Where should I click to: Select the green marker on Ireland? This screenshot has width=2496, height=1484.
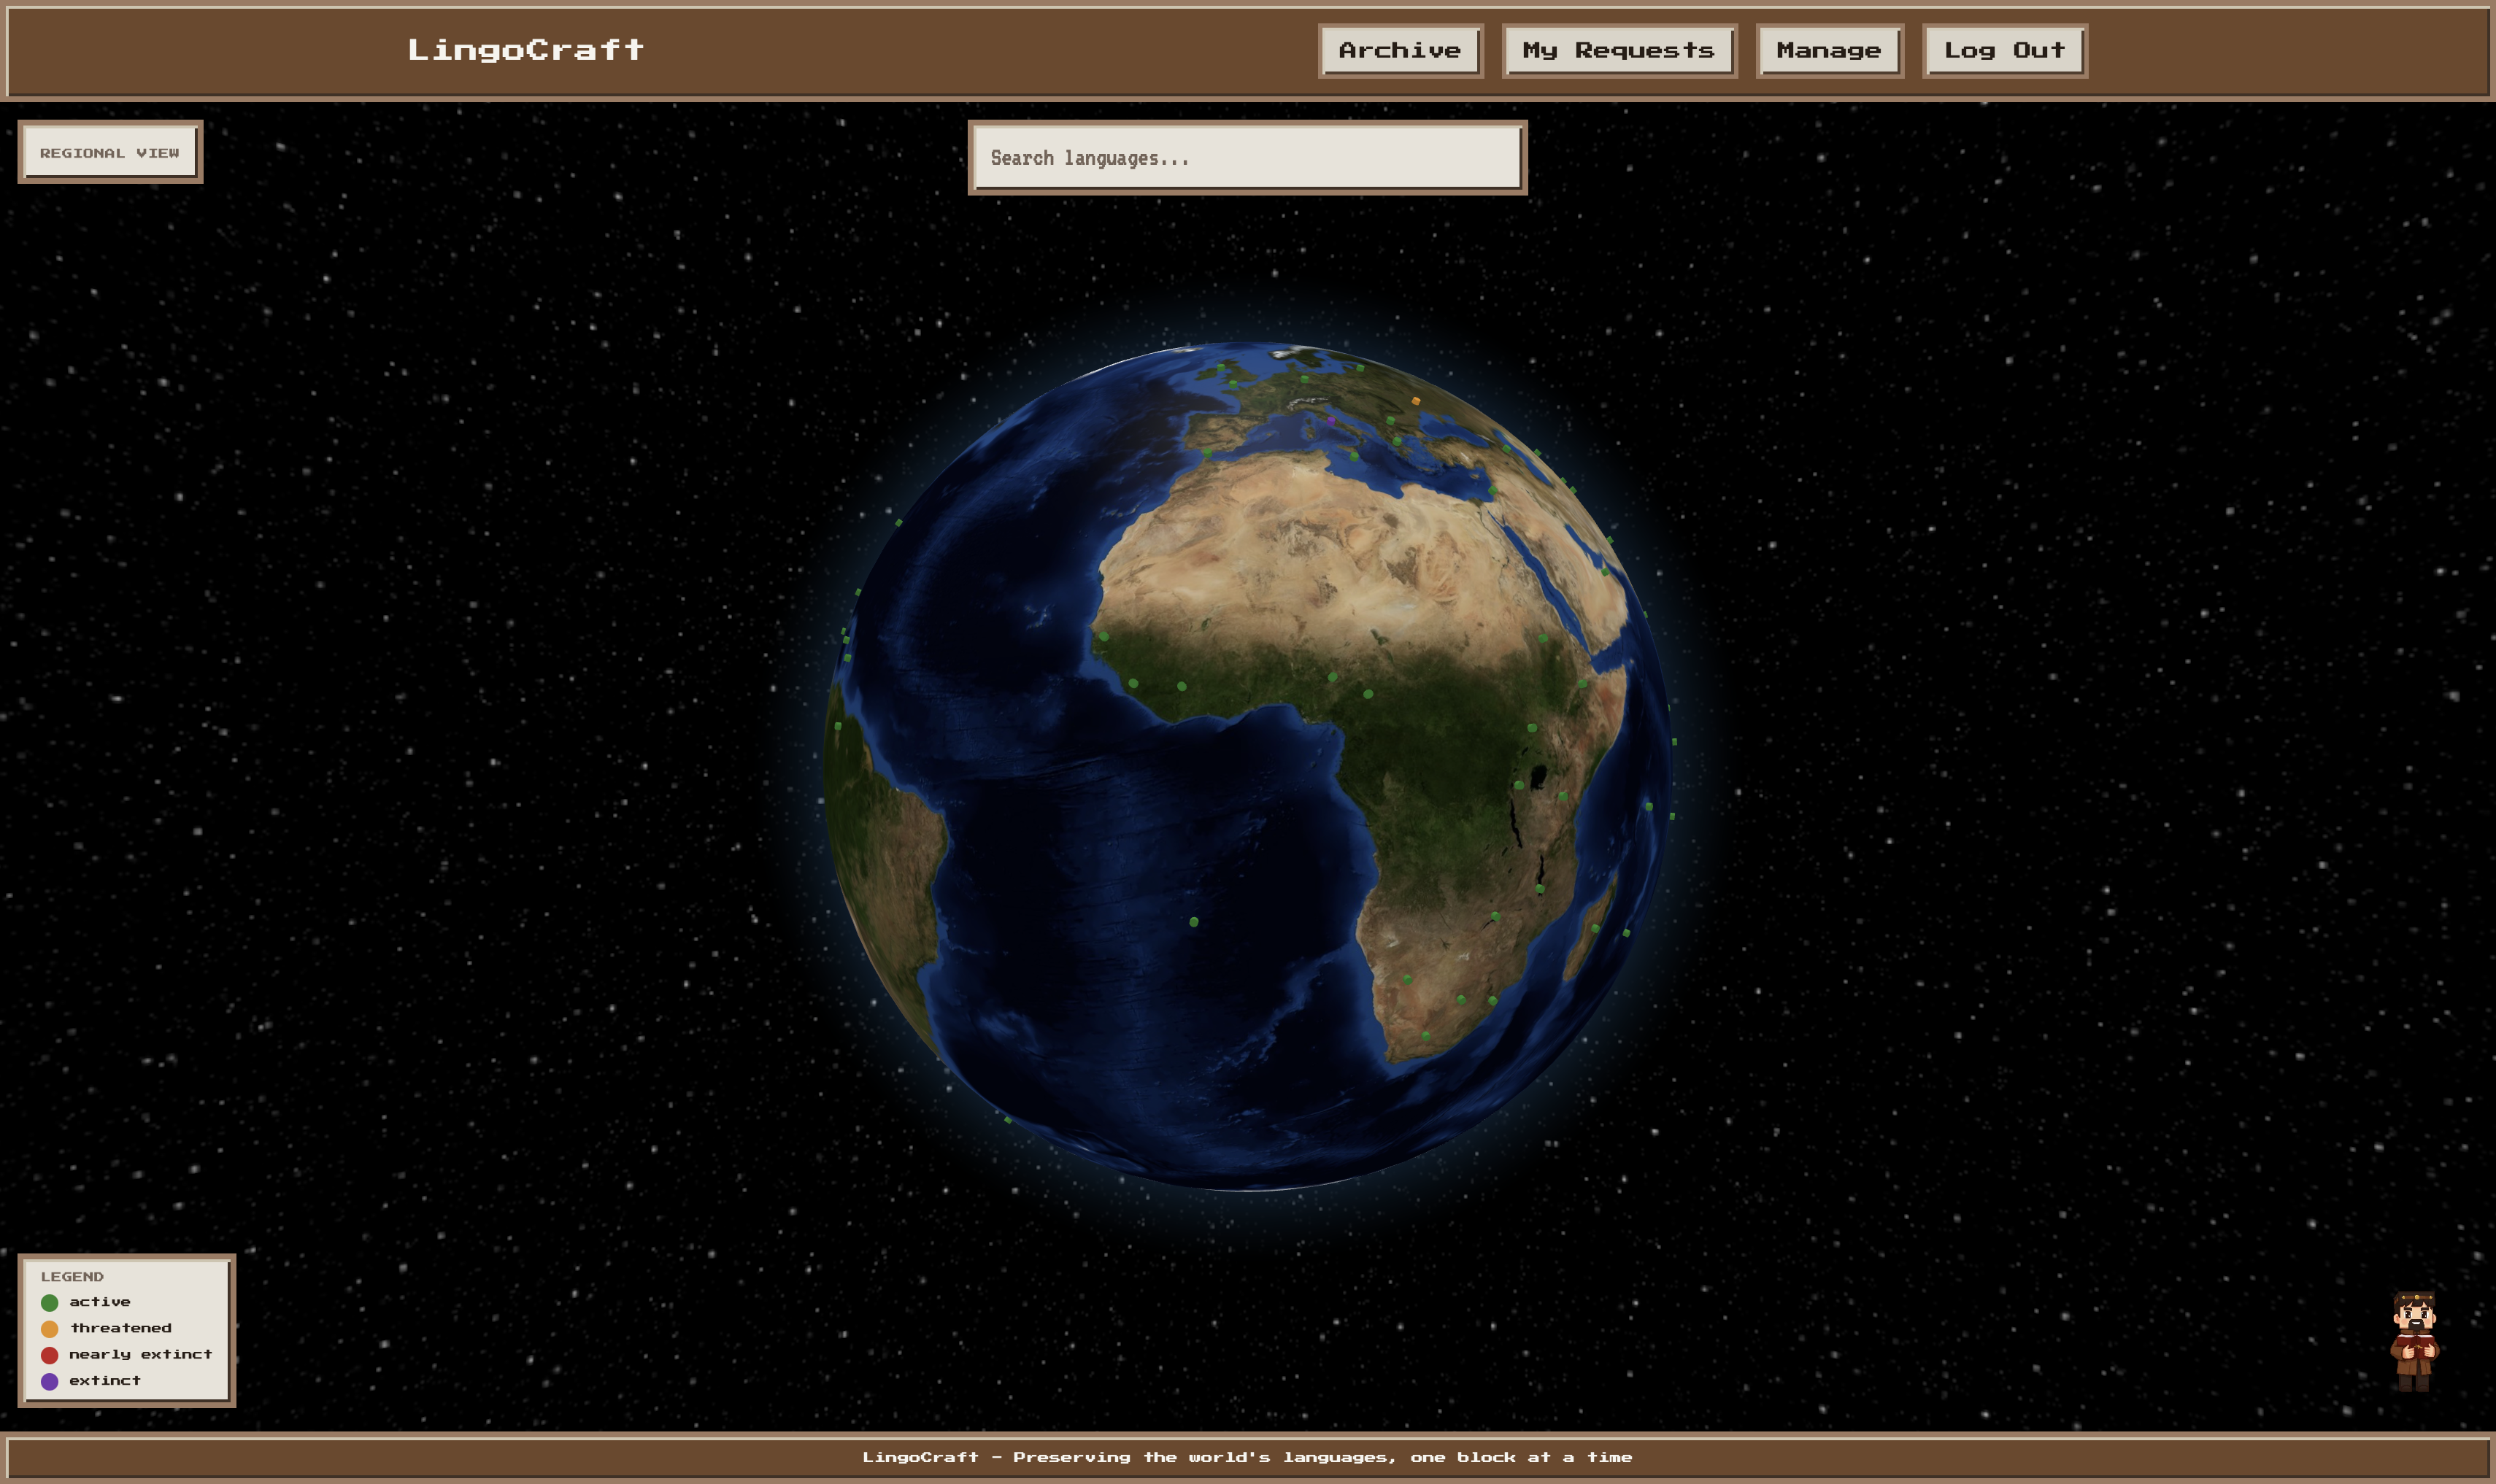pos(1221,368)
